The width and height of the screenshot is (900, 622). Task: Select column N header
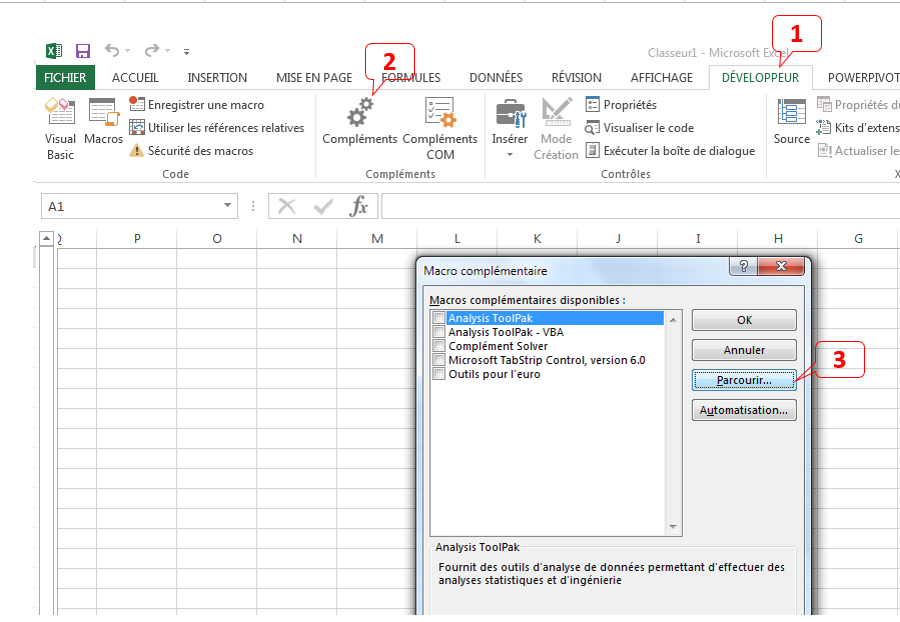297,239
